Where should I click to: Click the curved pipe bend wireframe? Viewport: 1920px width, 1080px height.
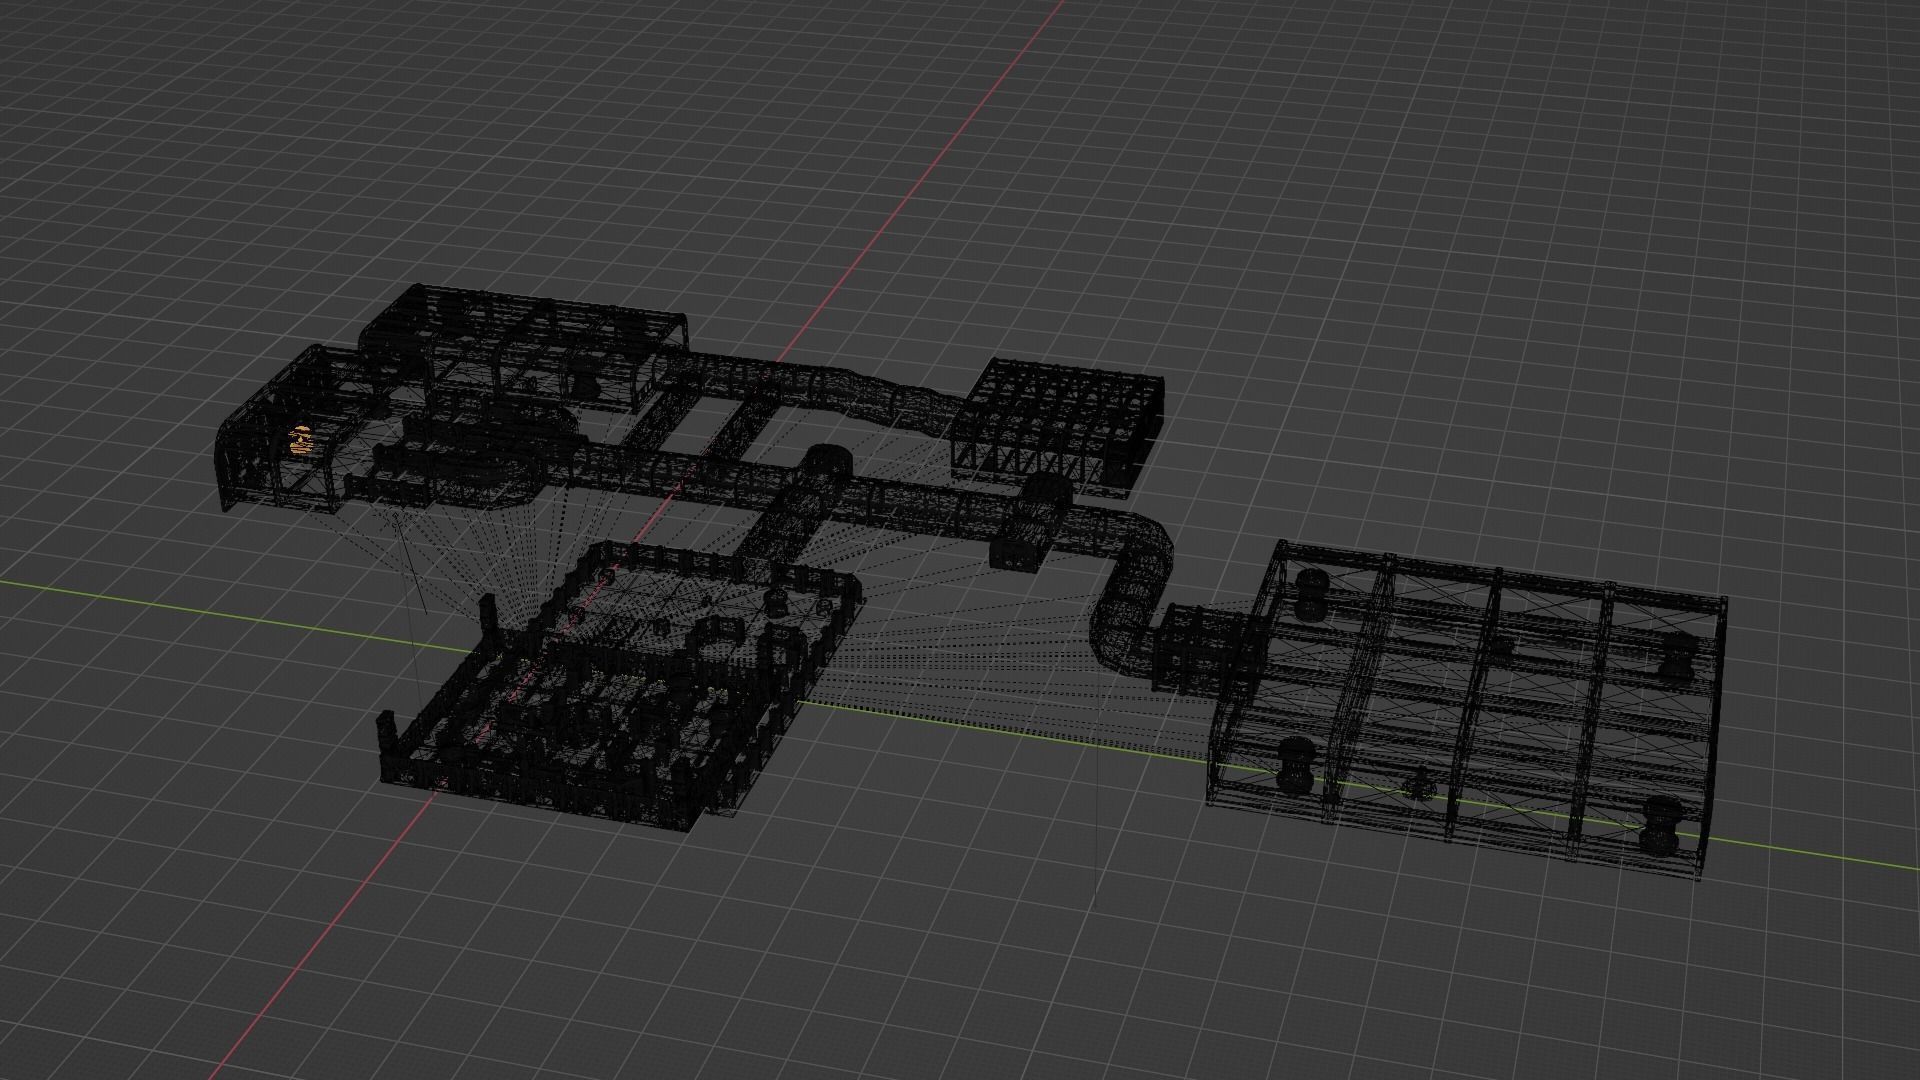pyautogui.click(x=1131, y=595)
